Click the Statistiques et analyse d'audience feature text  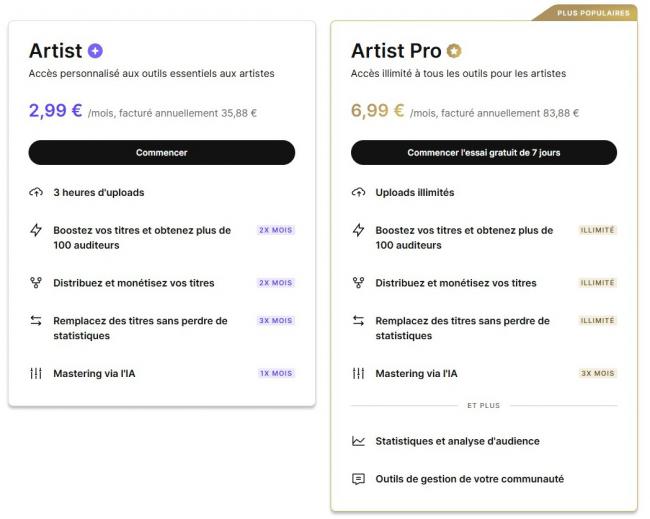pos(458,441)
